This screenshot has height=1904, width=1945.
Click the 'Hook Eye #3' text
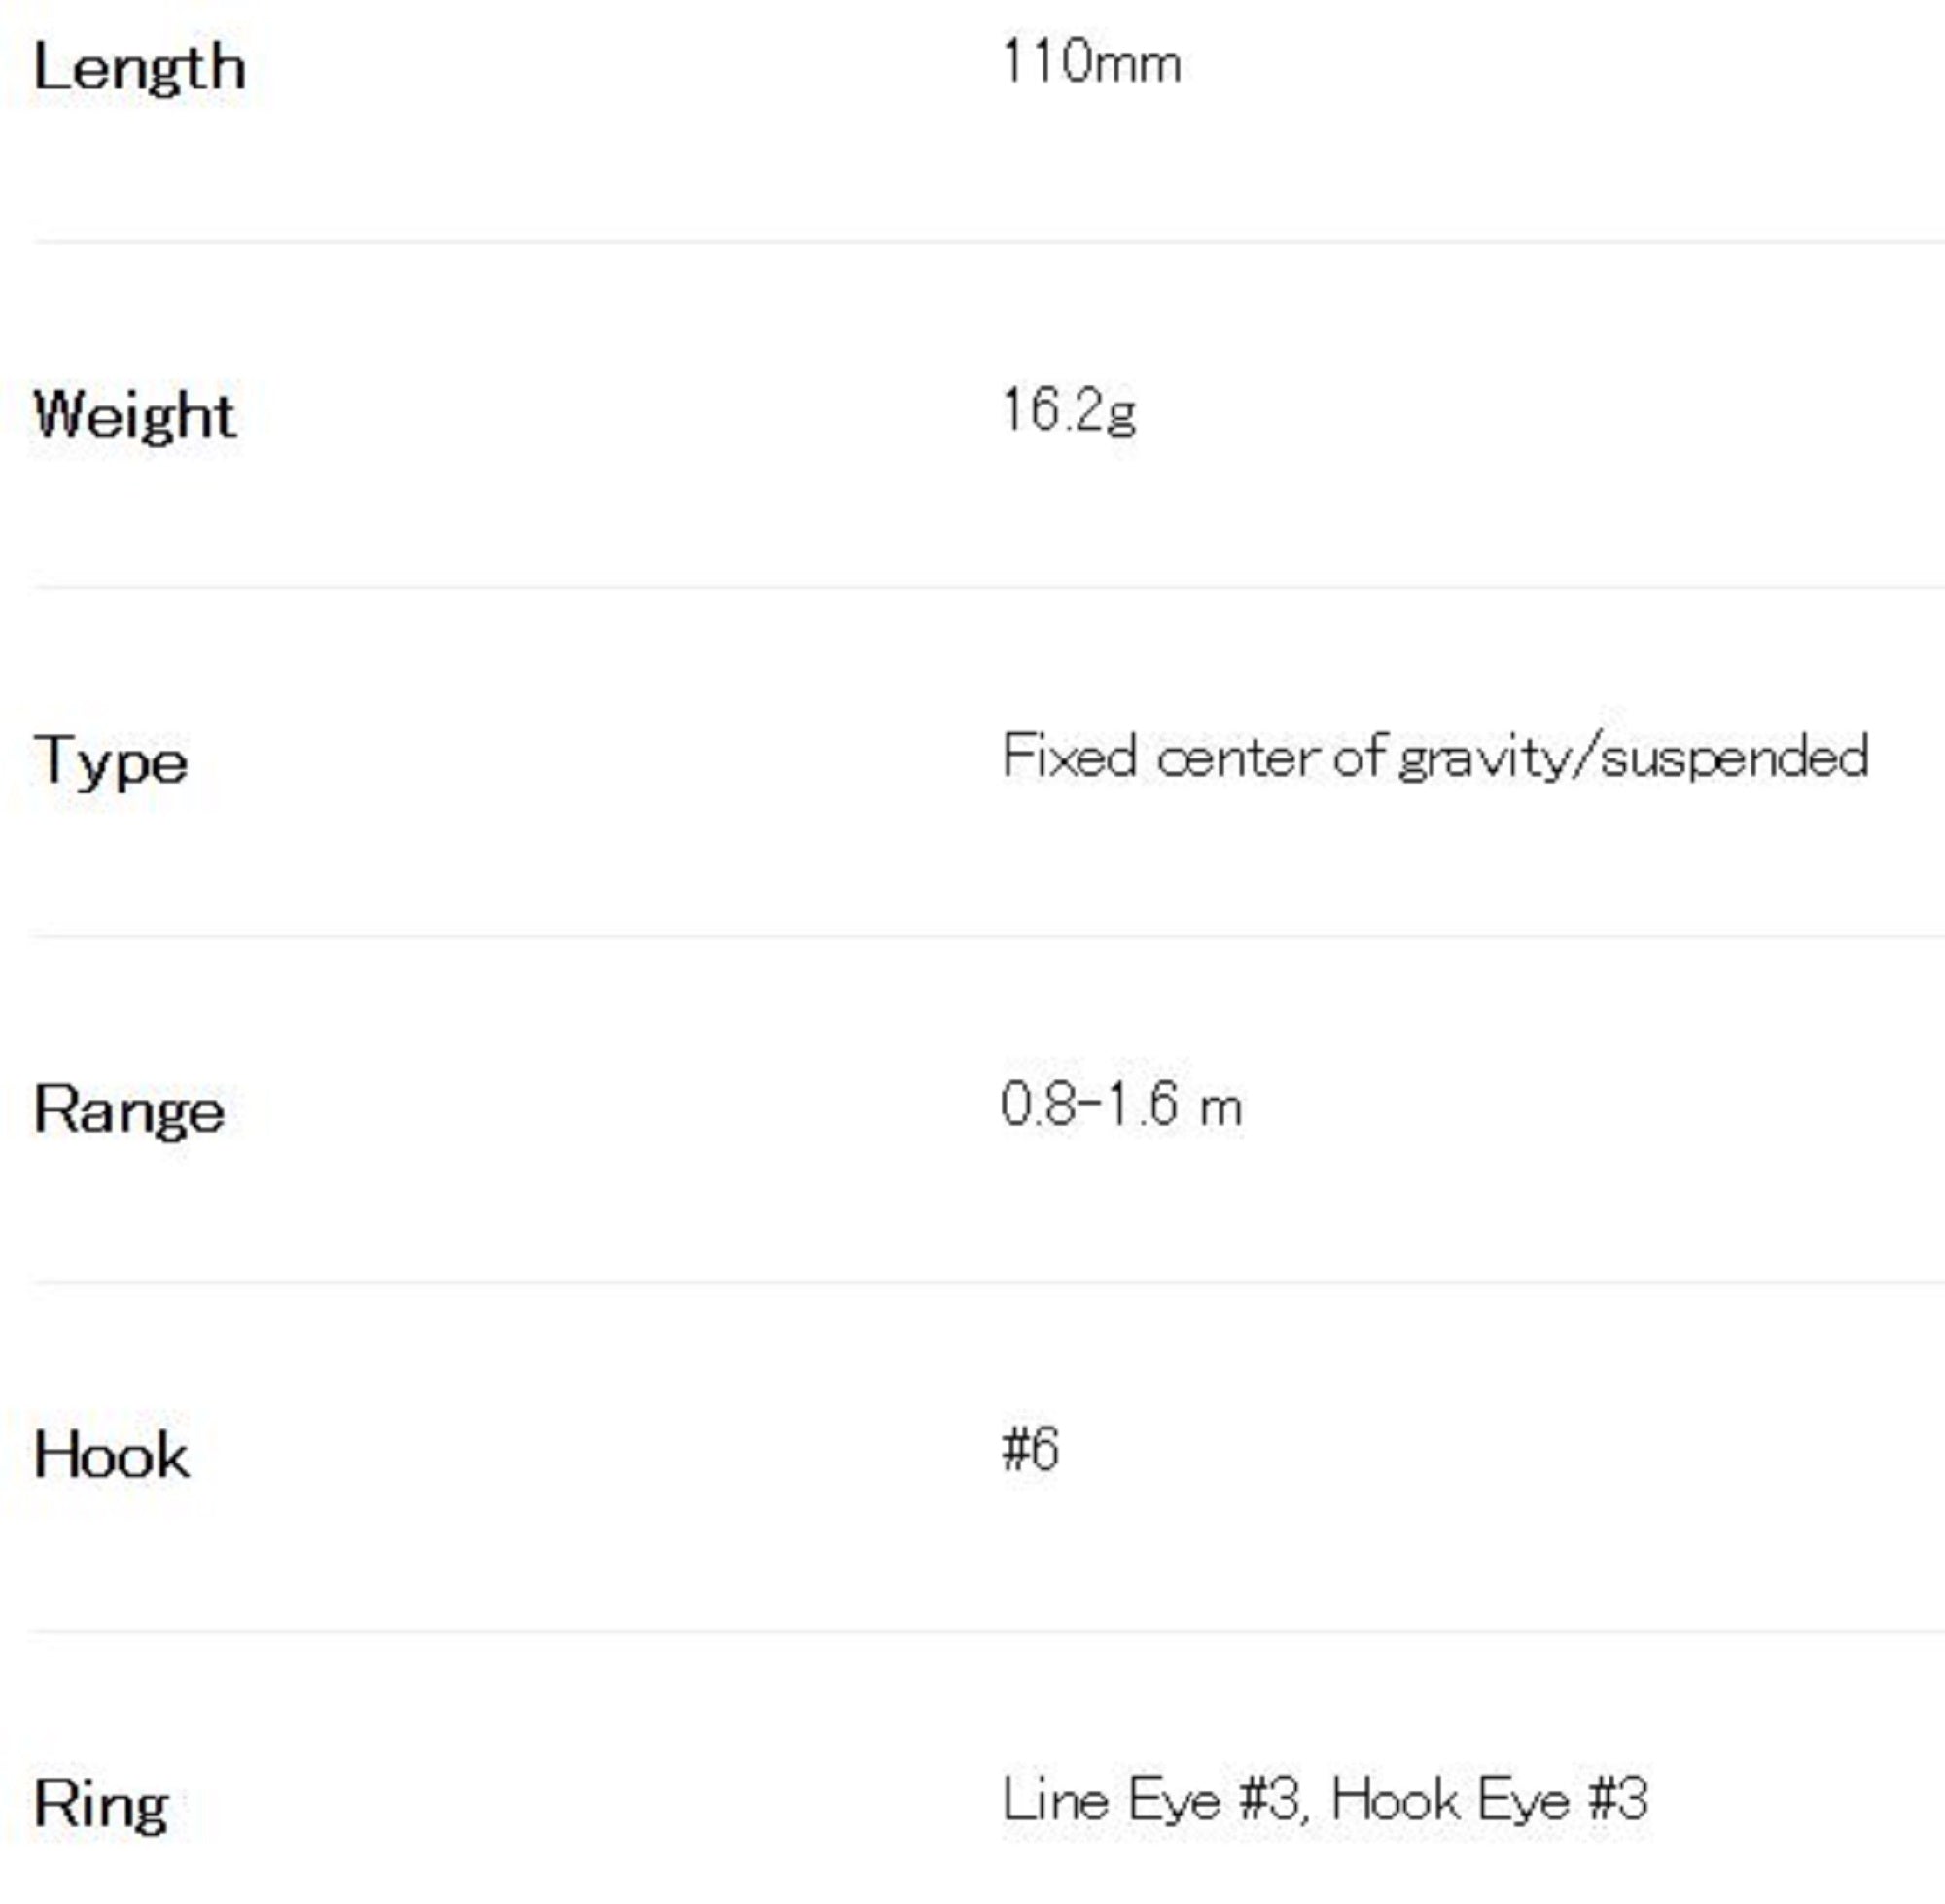[1489, 1800]
